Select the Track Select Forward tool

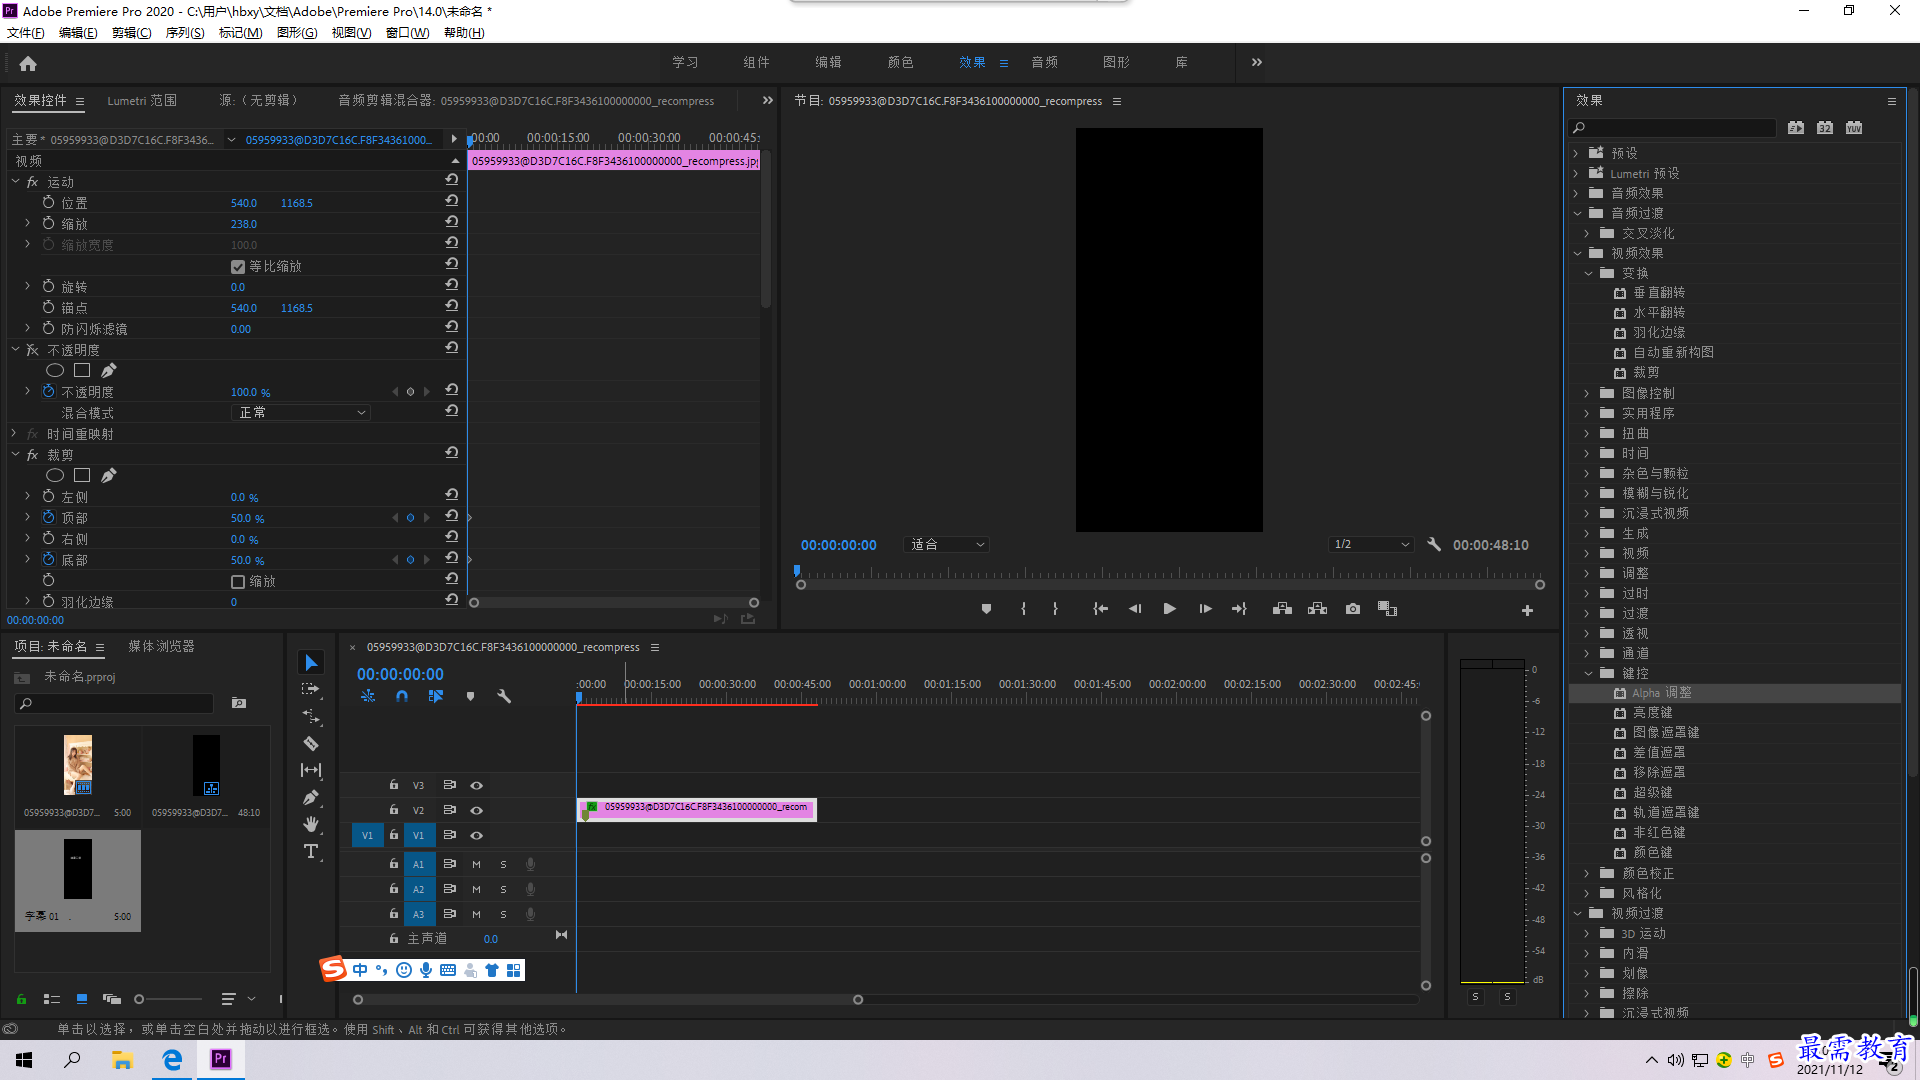click(x=311, y=689)
